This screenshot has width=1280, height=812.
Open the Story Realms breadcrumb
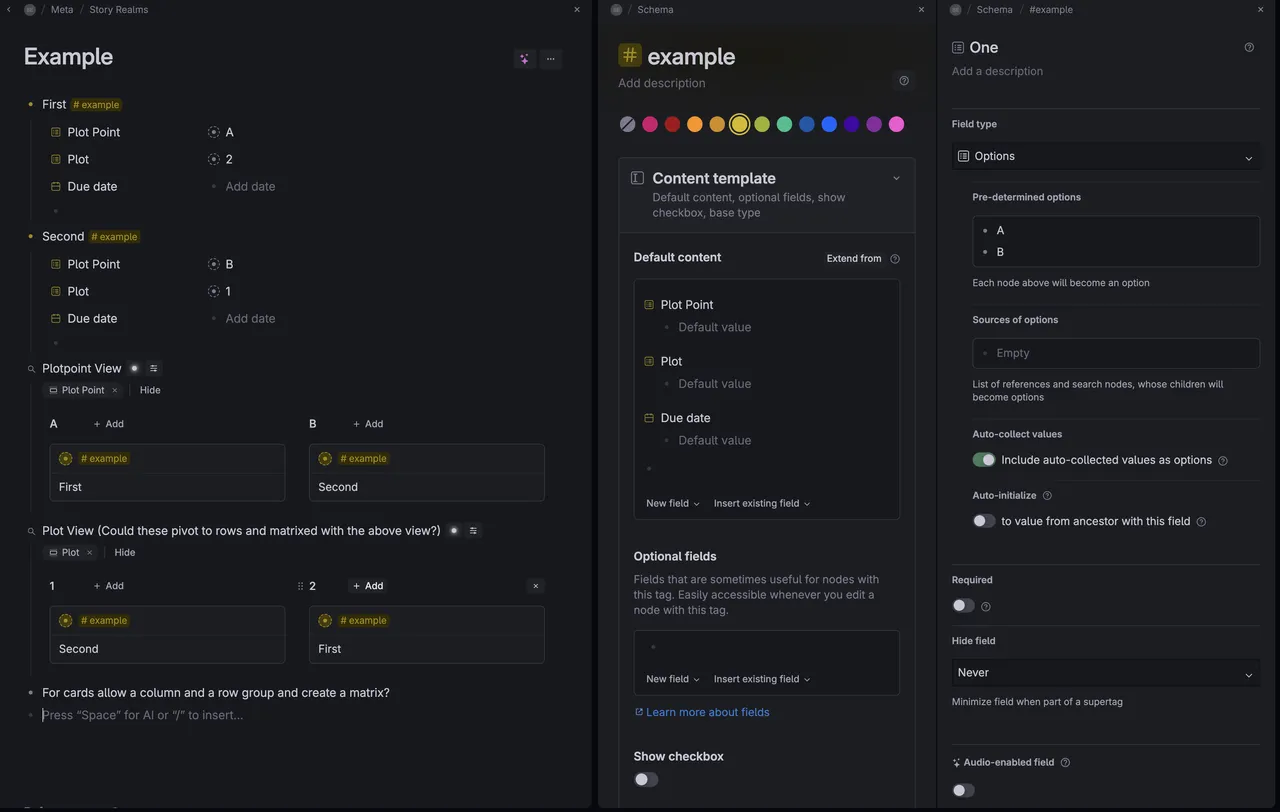(118, 9)
